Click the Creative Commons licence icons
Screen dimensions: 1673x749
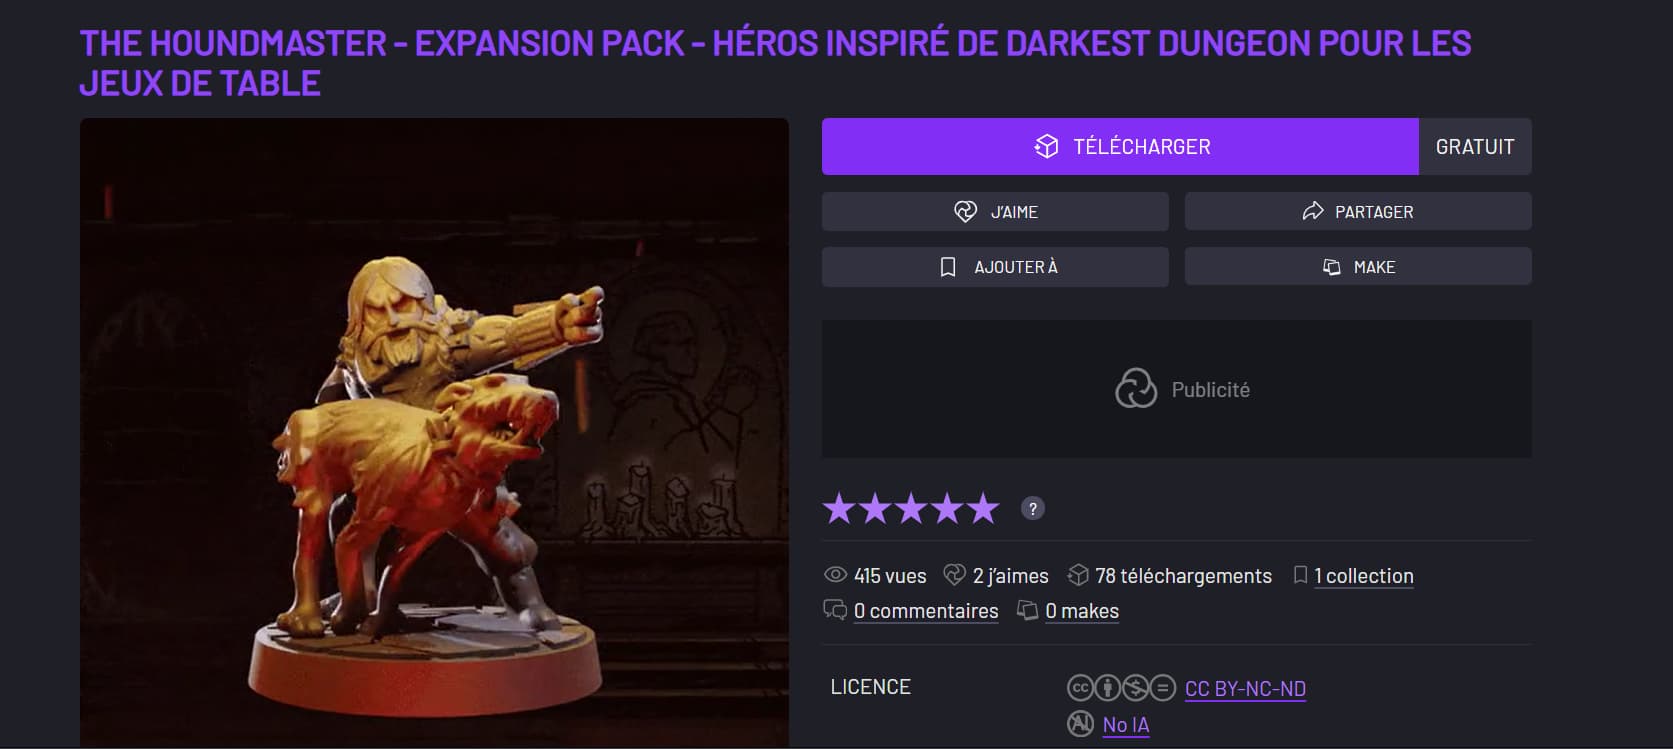click(x=1121, y=688)
